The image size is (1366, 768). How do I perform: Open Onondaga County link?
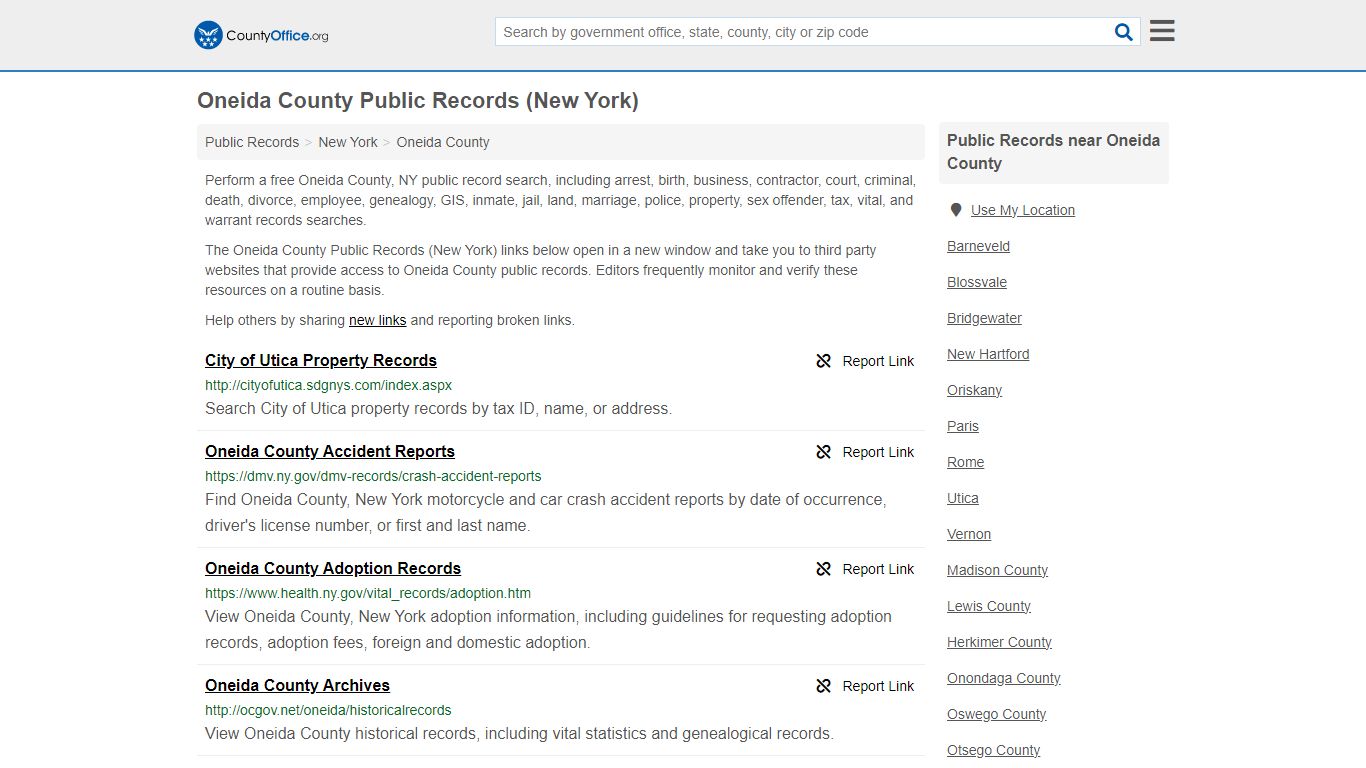click(1003, 678)
